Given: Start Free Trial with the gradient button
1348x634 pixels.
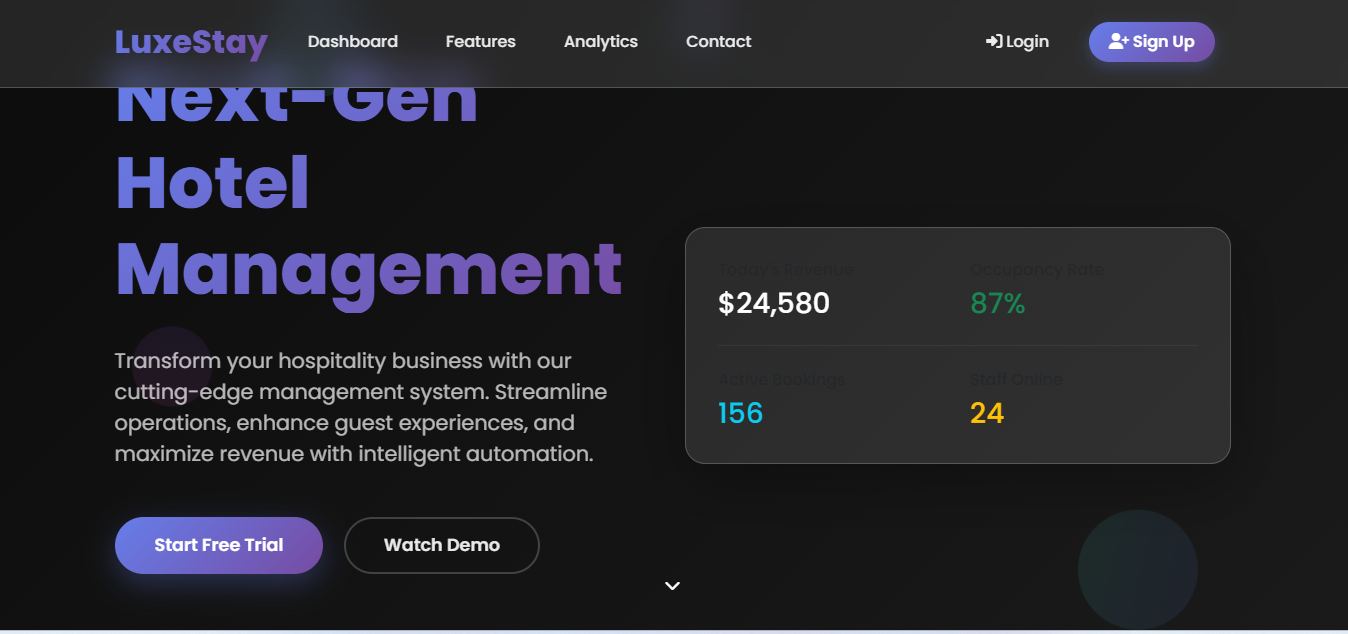Looking at the screenshot, I should point(218,545).
